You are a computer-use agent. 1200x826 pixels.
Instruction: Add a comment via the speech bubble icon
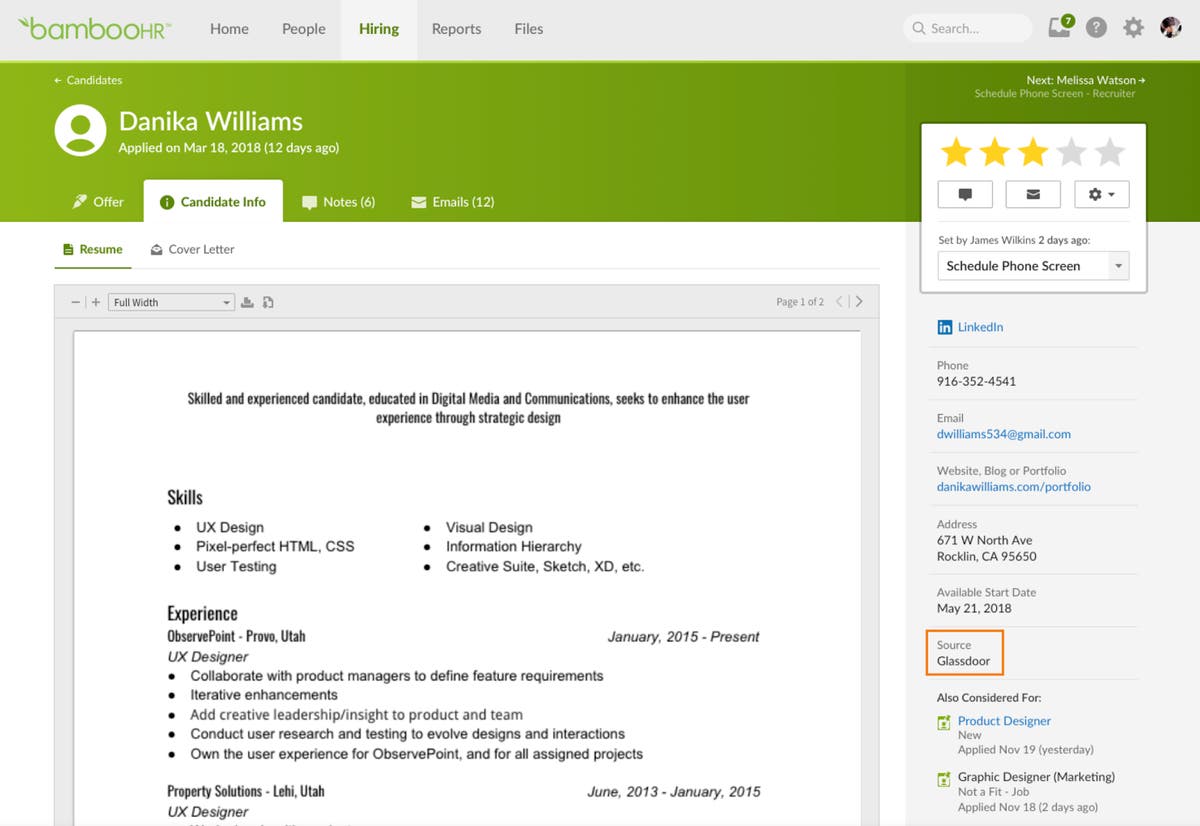964,194
